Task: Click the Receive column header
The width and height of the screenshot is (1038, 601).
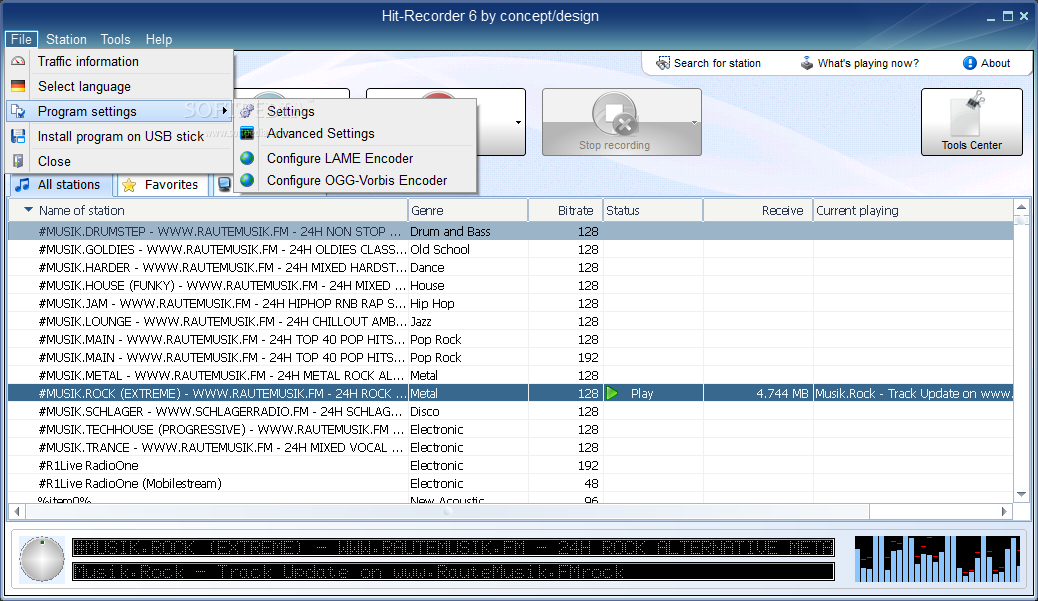Action: 758,210
